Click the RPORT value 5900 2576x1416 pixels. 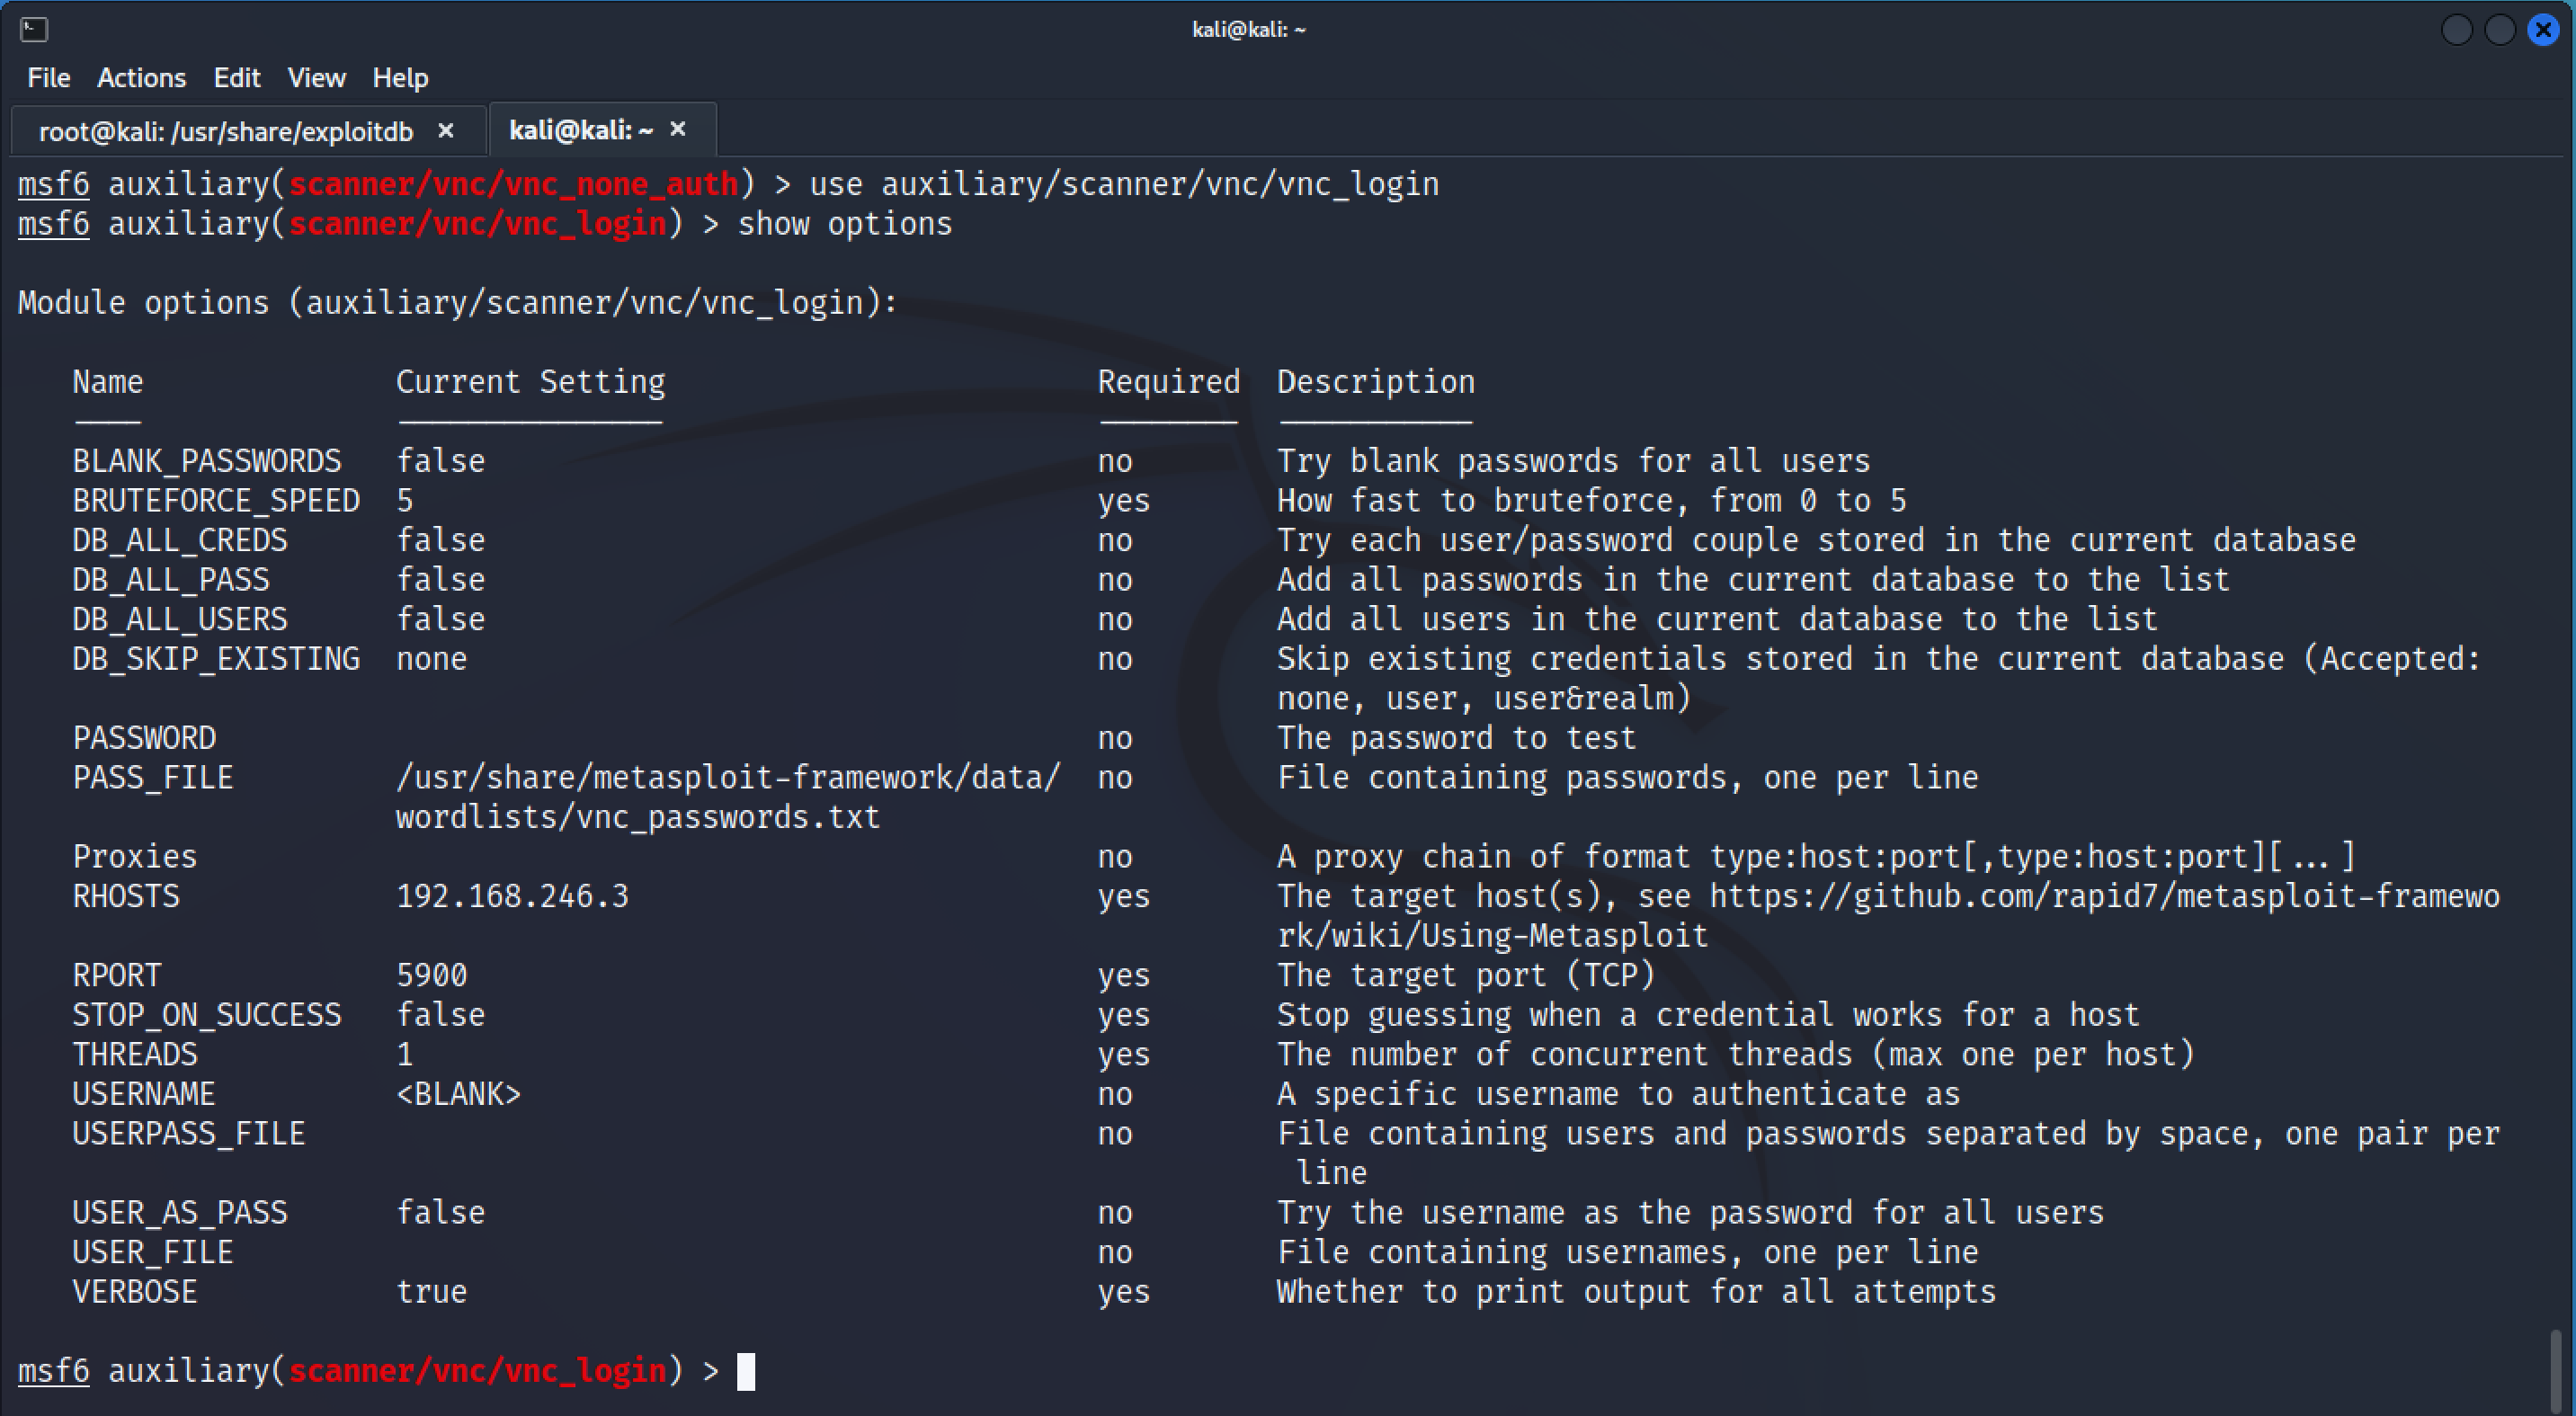pos(431,975)
